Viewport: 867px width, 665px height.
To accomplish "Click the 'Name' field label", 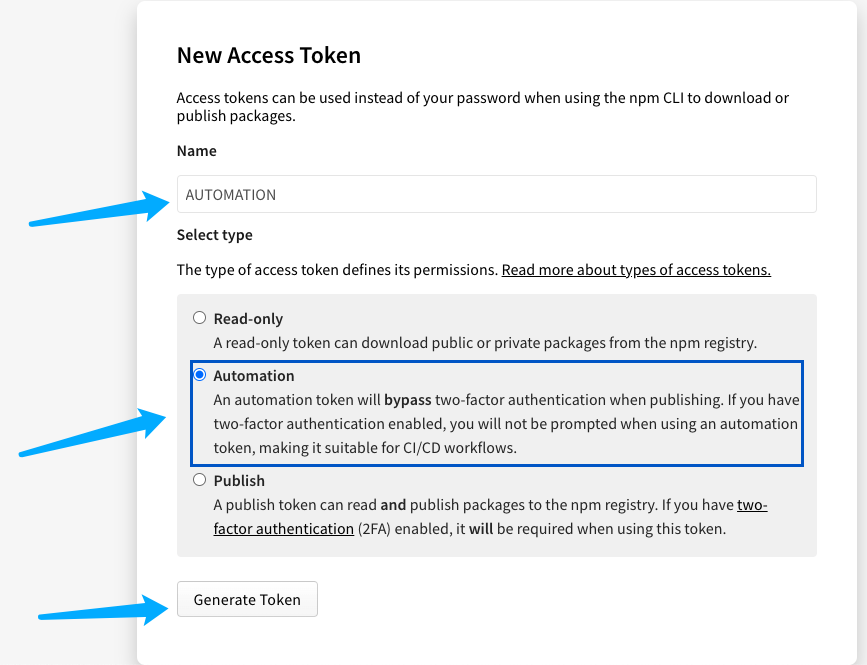I will [196, 151].
